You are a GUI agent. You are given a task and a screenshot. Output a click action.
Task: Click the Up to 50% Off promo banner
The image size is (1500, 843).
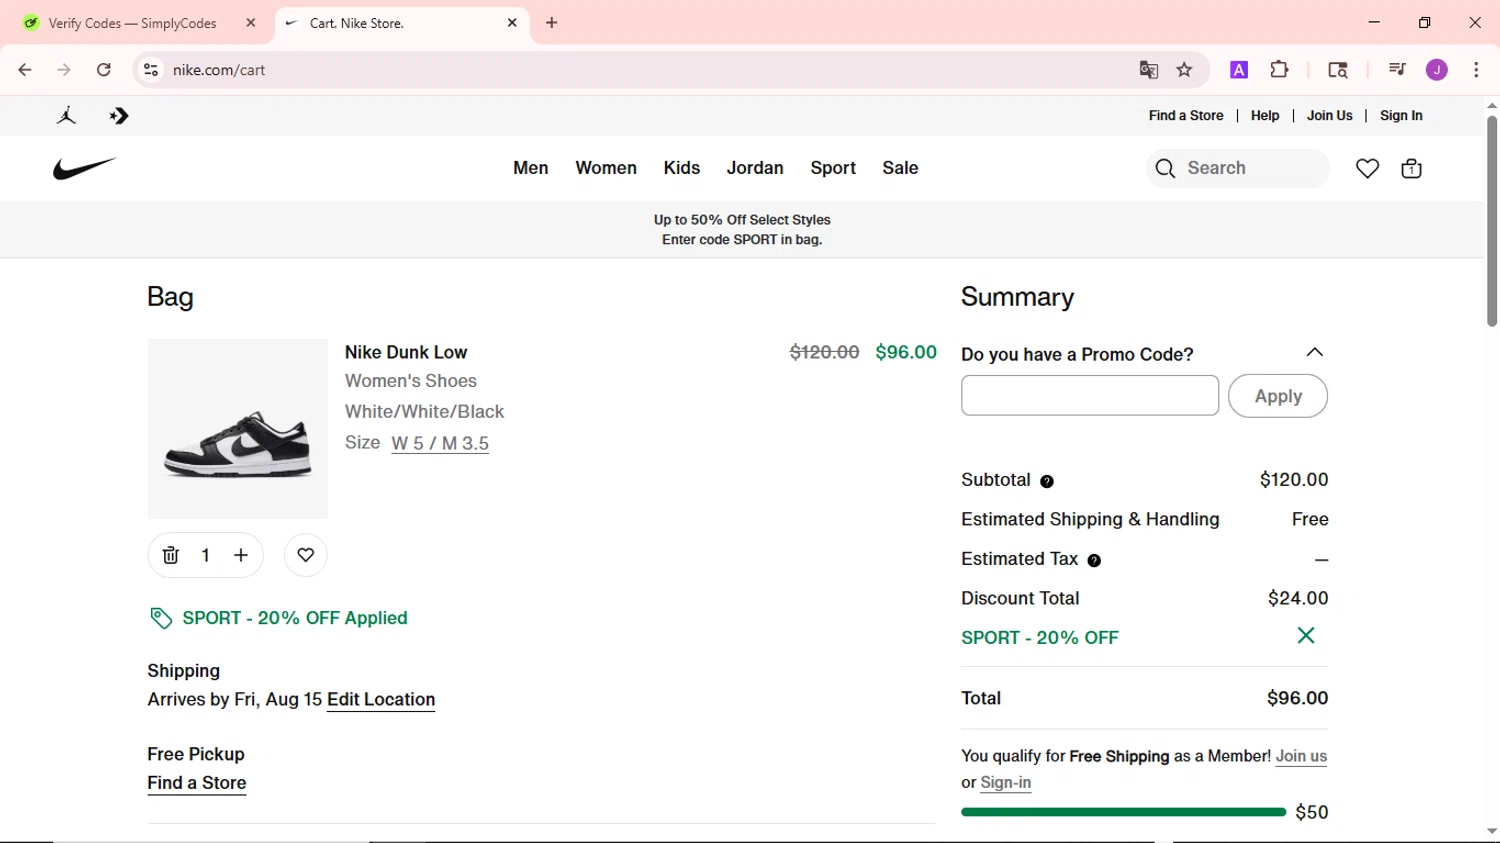point(742,230)
